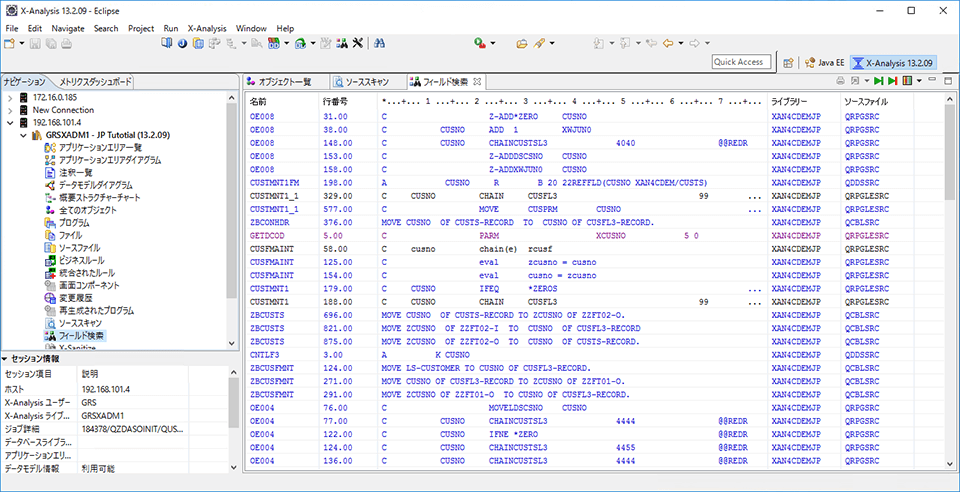Click the yellow back arrow navigation icon
The image size is (960, 492).
coord(668,43)
